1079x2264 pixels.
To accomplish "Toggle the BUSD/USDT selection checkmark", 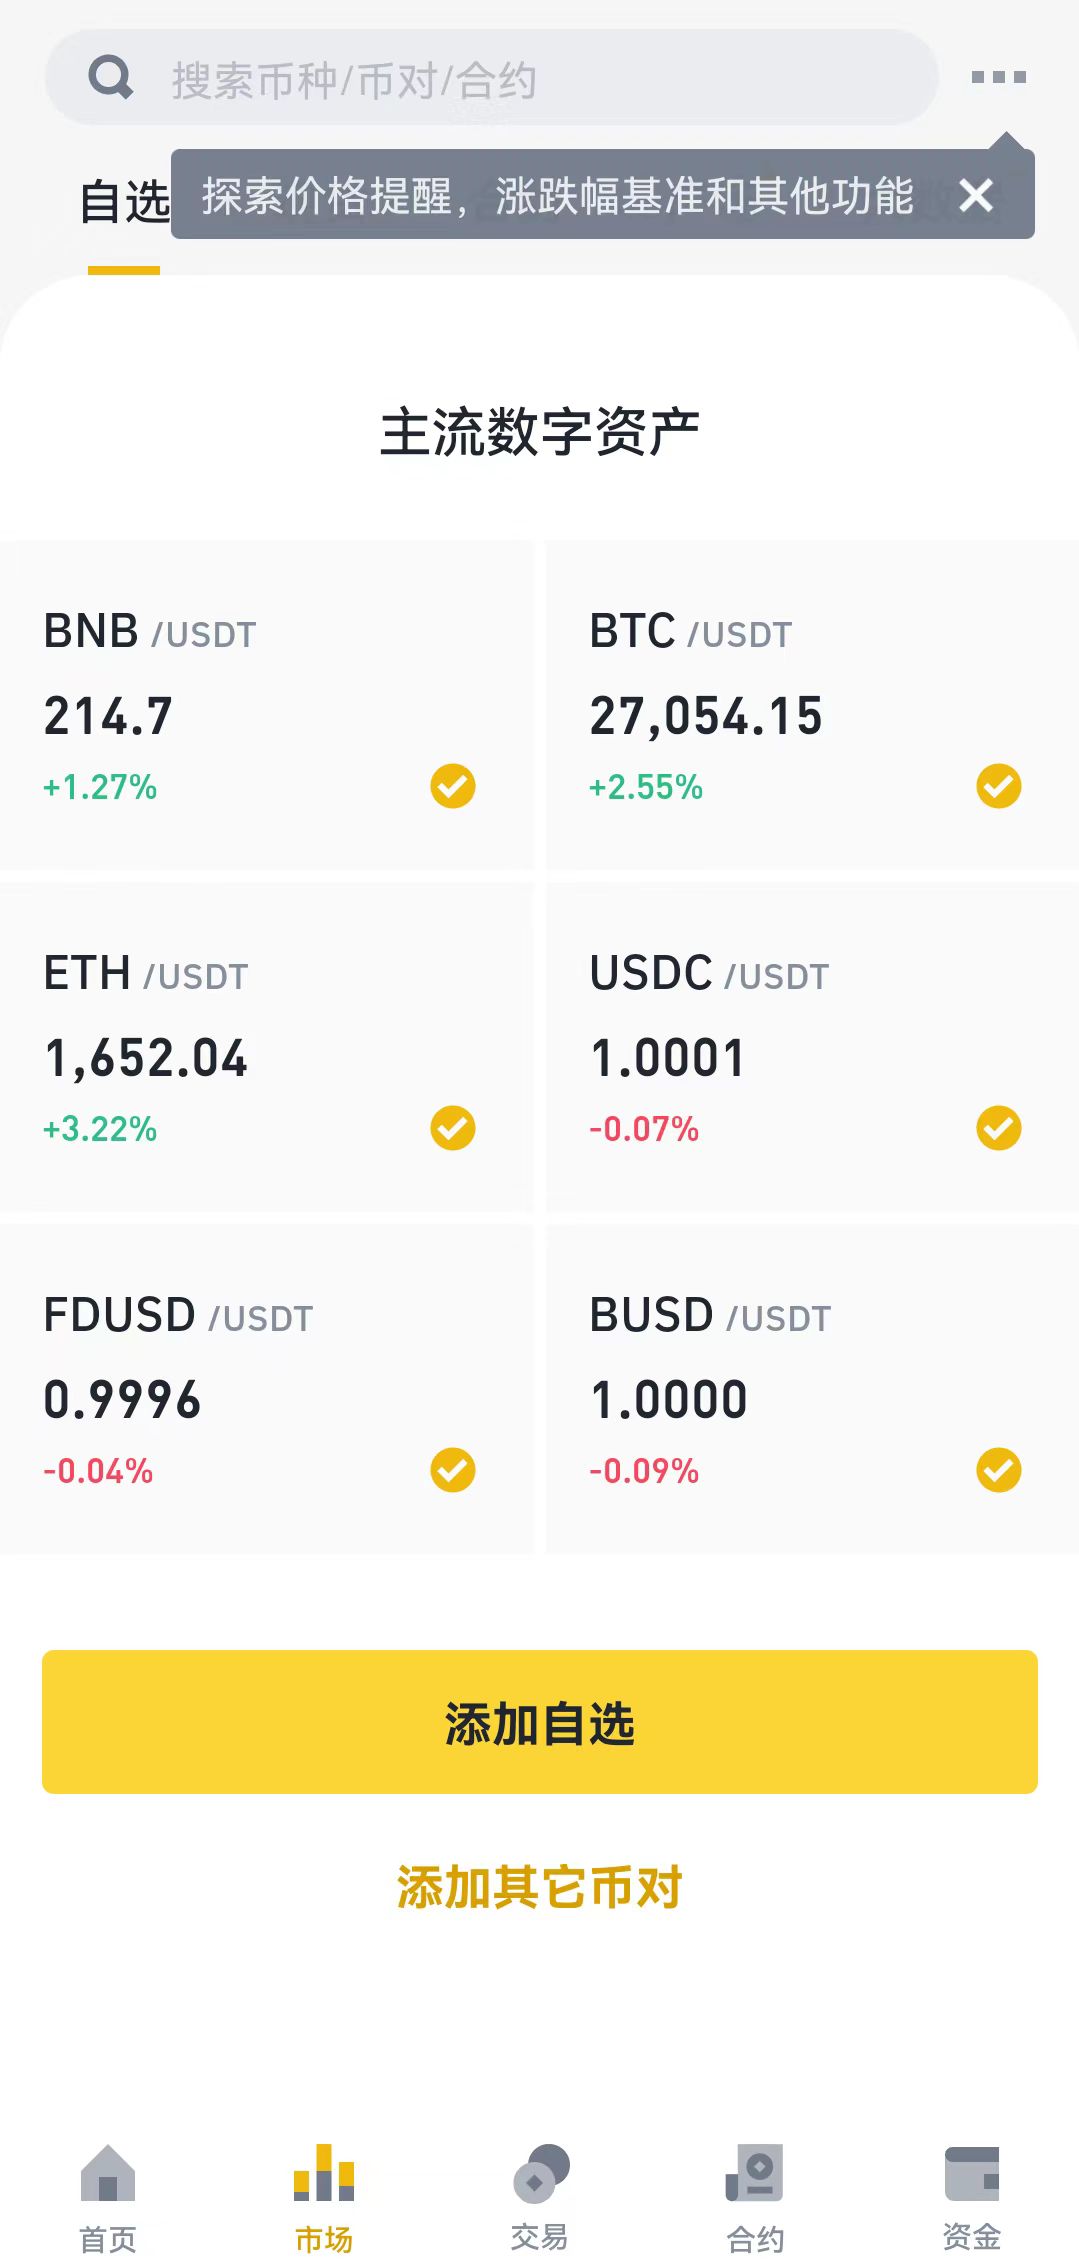I will point(998,1470).
